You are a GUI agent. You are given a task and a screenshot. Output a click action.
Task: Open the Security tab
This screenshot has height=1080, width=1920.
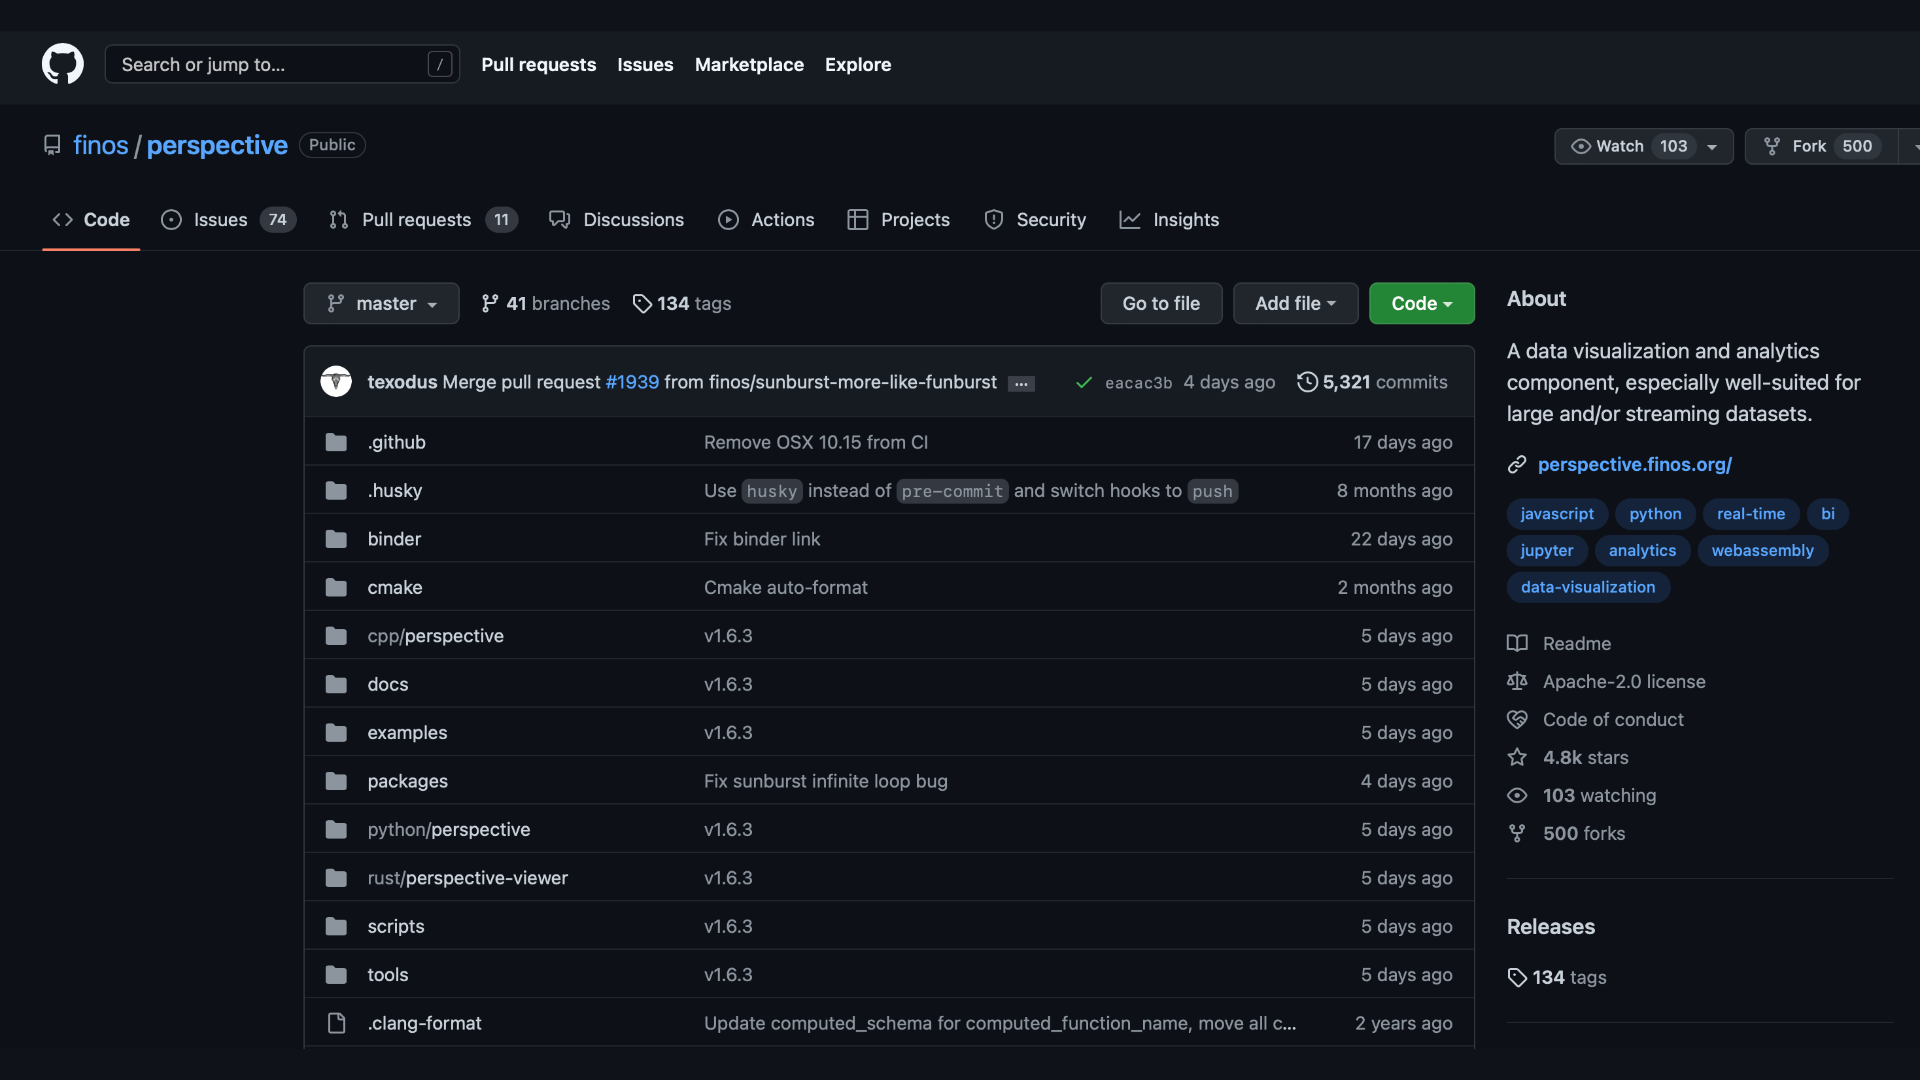[x=1035, y=220]
